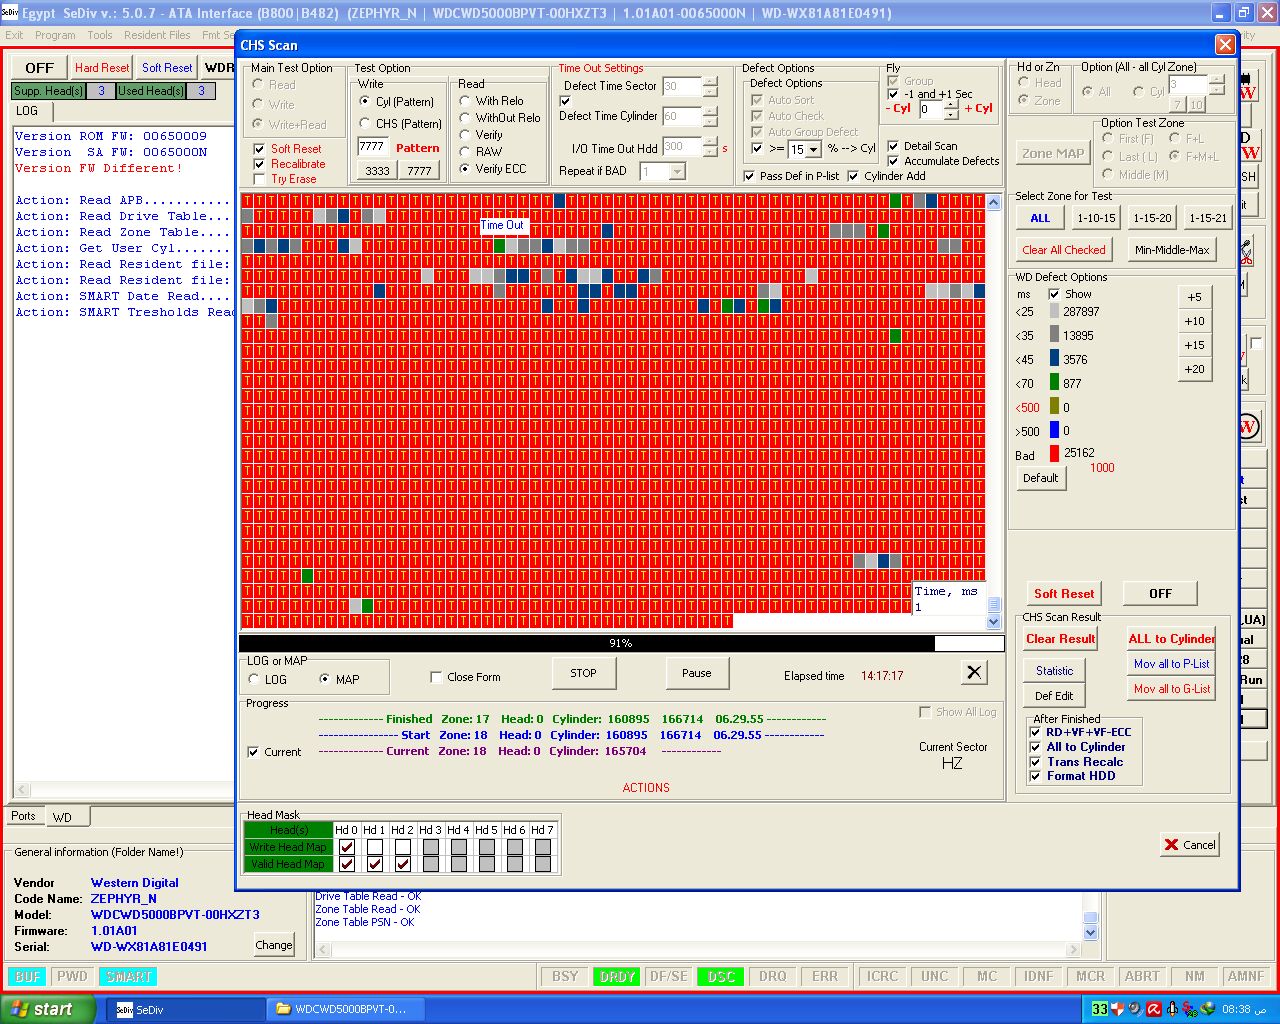The height and width of the screenshot is (1024, 1280).
Task: Click the +10 ms defect threshold button
Action: [1194, 321]
